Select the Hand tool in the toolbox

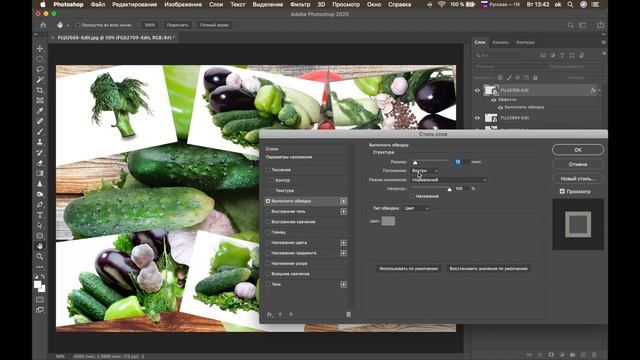40,246
